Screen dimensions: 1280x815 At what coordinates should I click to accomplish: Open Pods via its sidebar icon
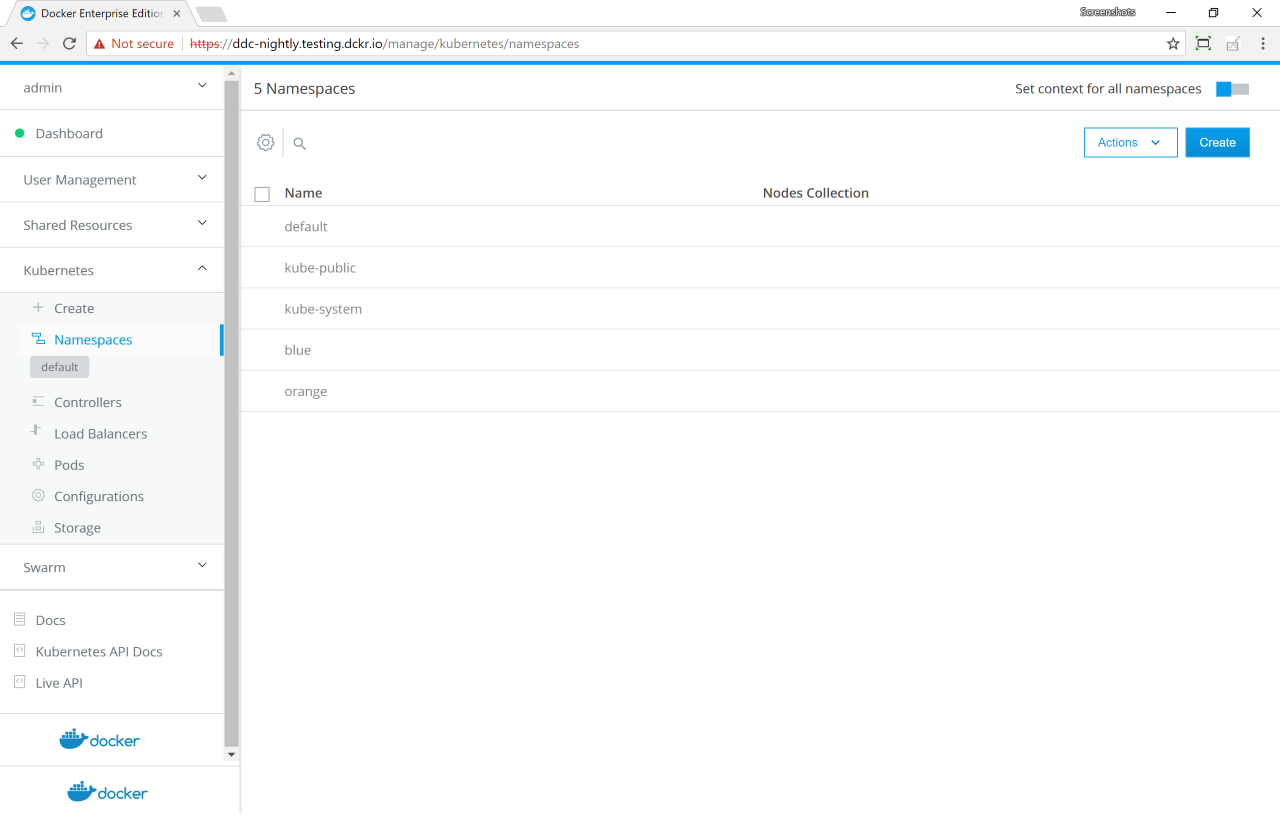tap(38, 464)
